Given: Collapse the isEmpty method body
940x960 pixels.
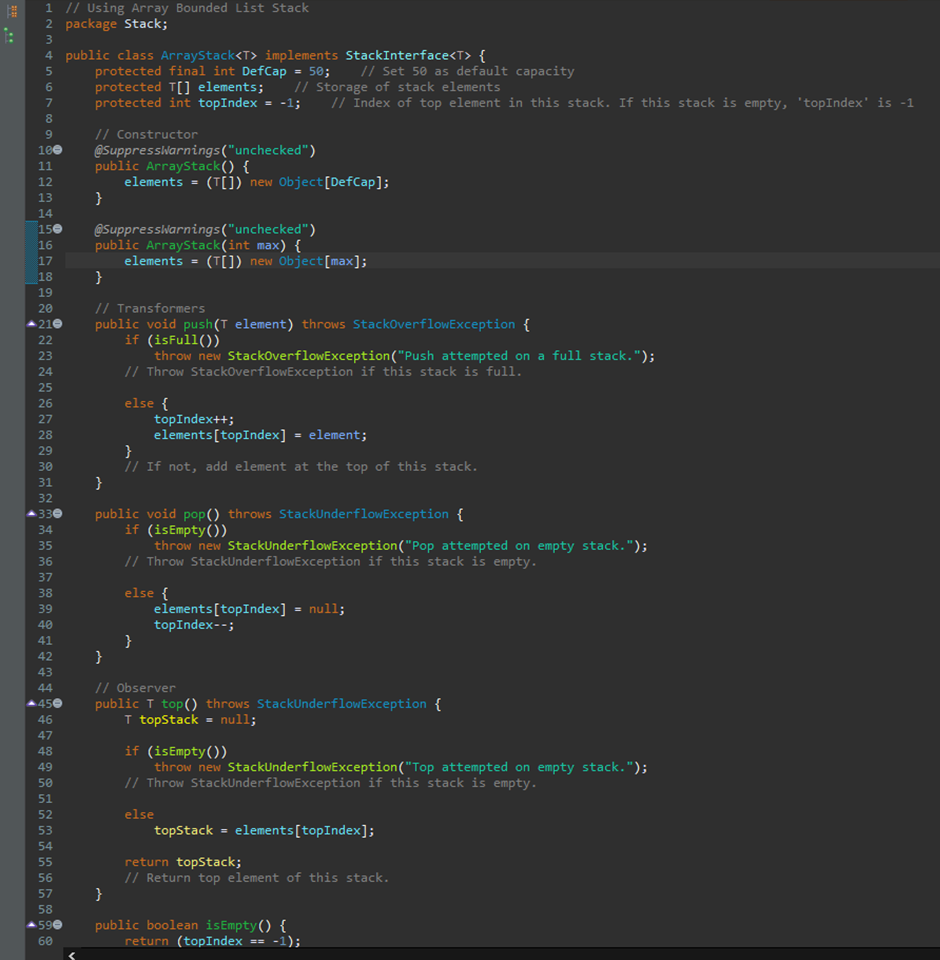Looking at the screenshot, I should tap(57, 925).
